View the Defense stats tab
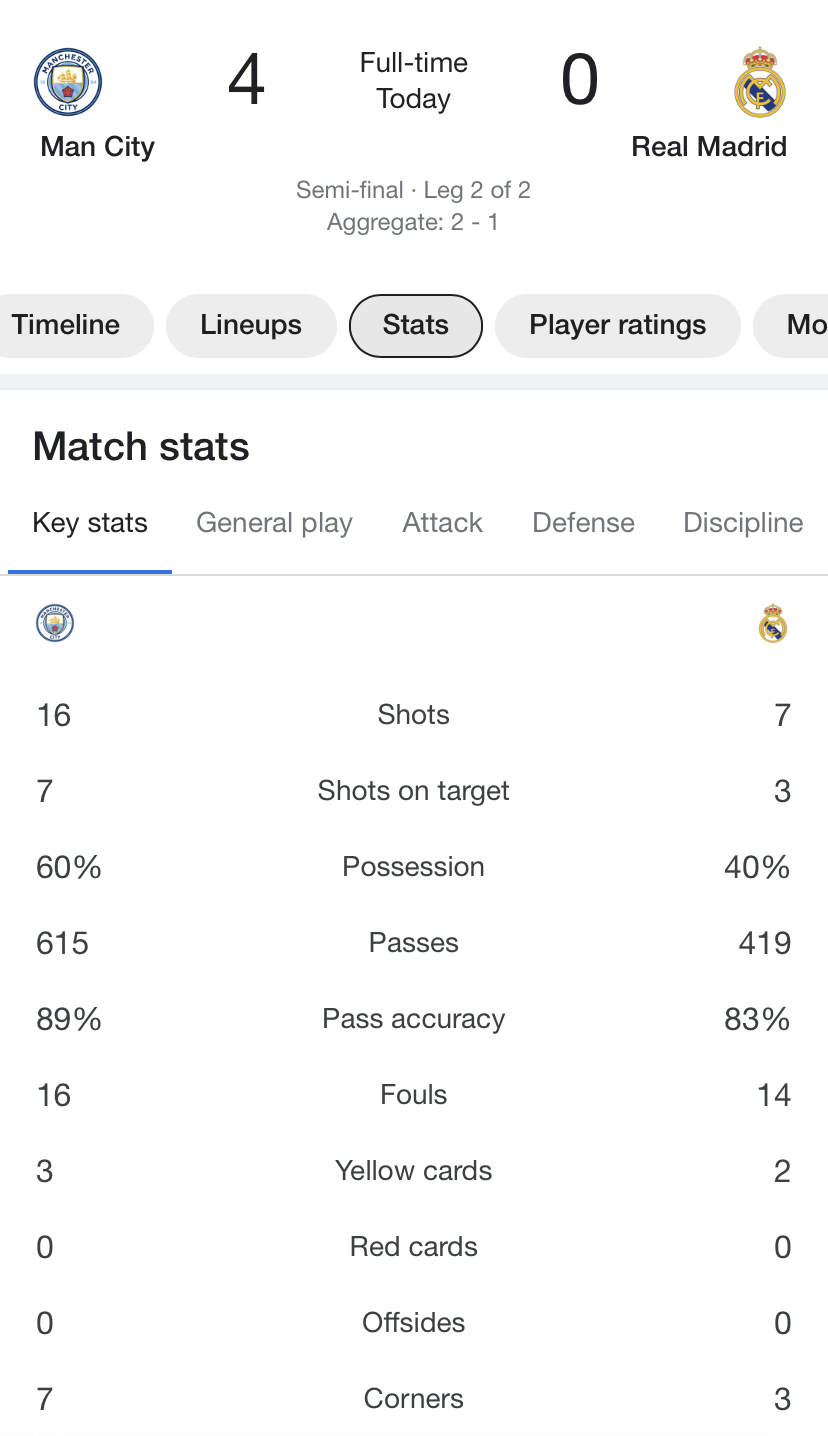This screenshot has height=1436, width=828. 583,523
